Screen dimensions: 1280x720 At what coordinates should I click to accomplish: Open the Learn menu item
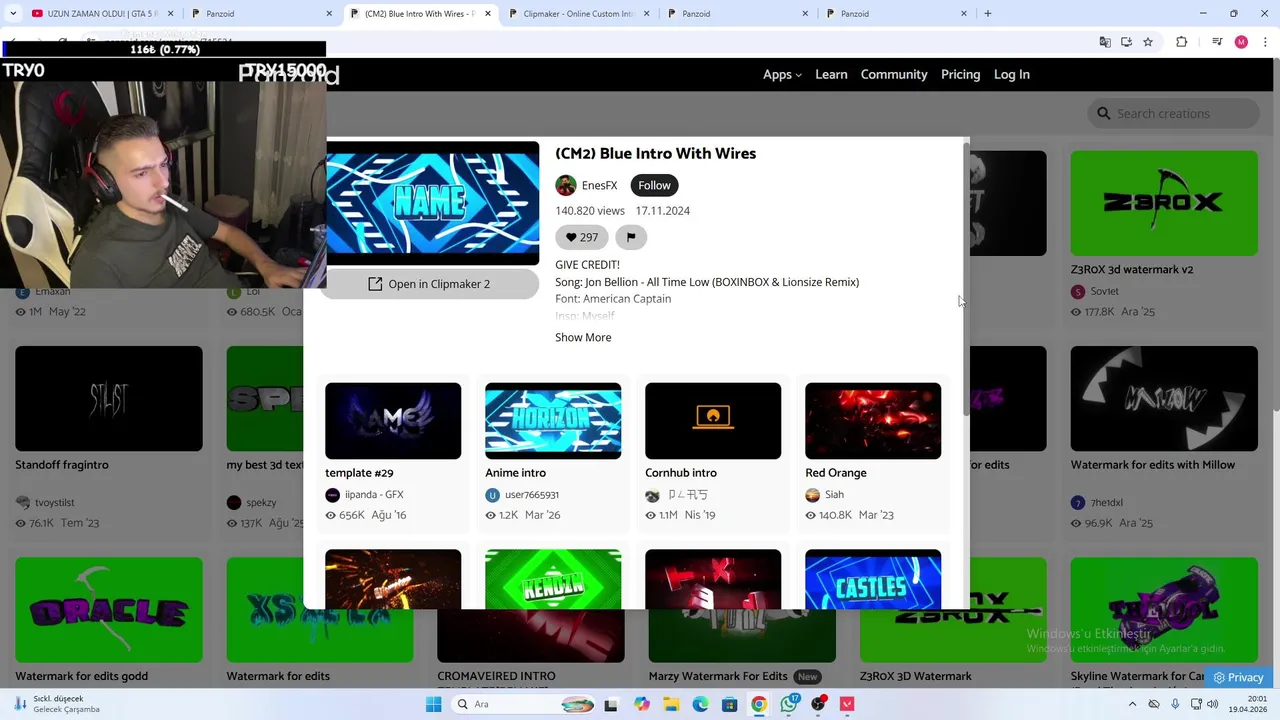831,74
